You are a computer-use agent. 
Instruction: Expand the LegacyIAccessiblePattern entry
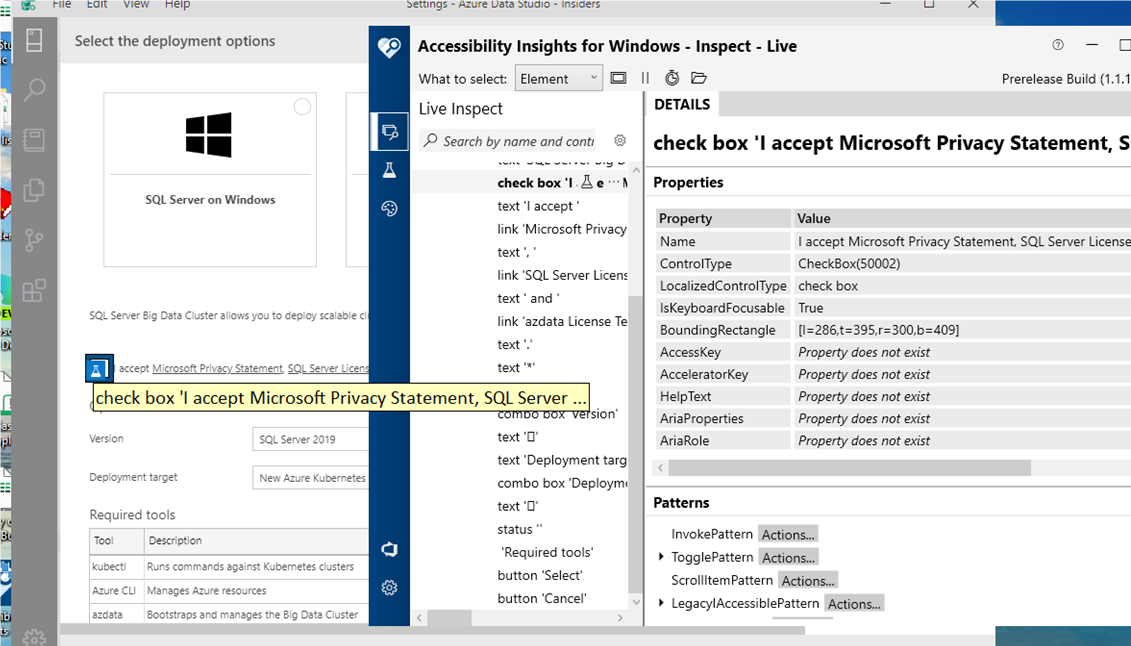661,603
